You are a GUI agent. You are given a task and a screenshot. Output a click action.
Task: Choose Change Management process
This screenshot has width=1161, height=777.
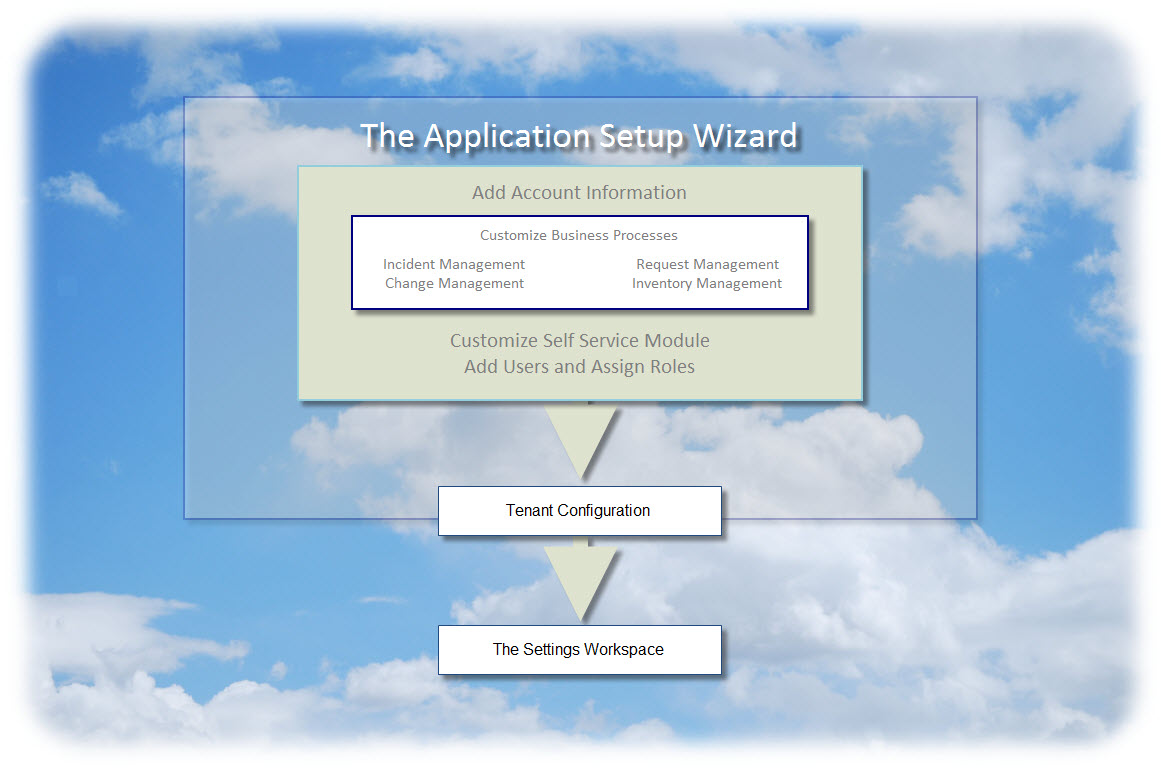click(x=454, y=284)
